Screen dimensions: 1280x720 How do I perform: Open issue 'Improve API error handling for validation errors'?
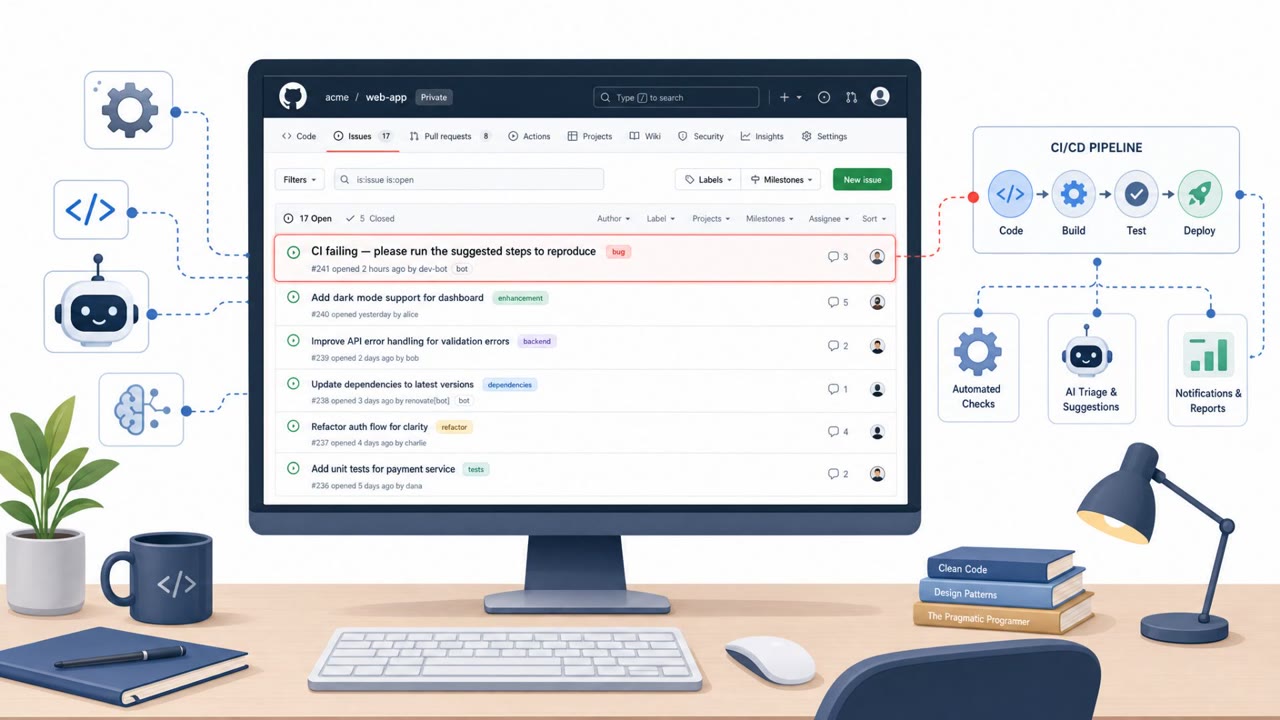[410, 341]
